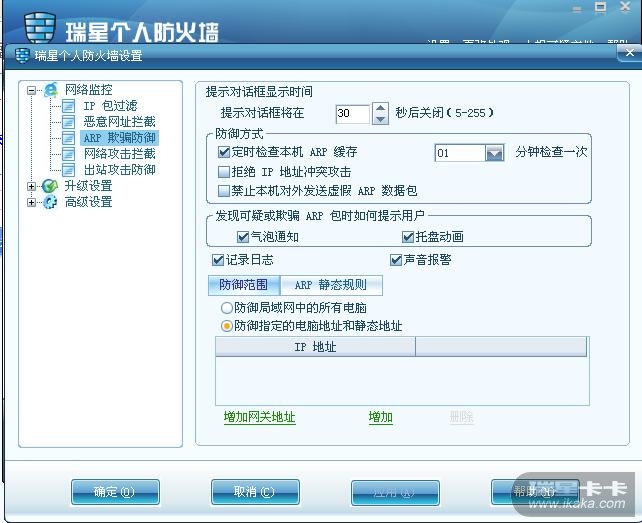Screen dimensions: 642x523
Task: Toggle 记录日志 checkbox
Action: [x=218, y=260]
